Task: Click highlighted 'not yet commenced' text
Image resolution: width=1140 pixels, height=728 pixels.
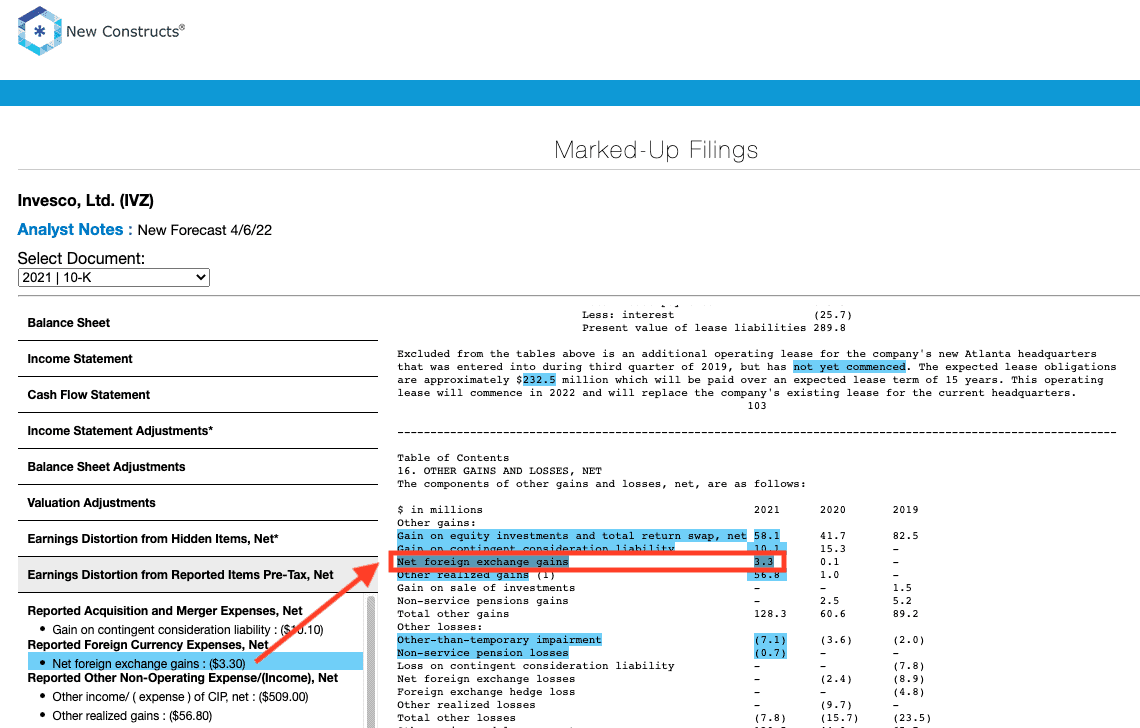Action: tap(849, 367)
